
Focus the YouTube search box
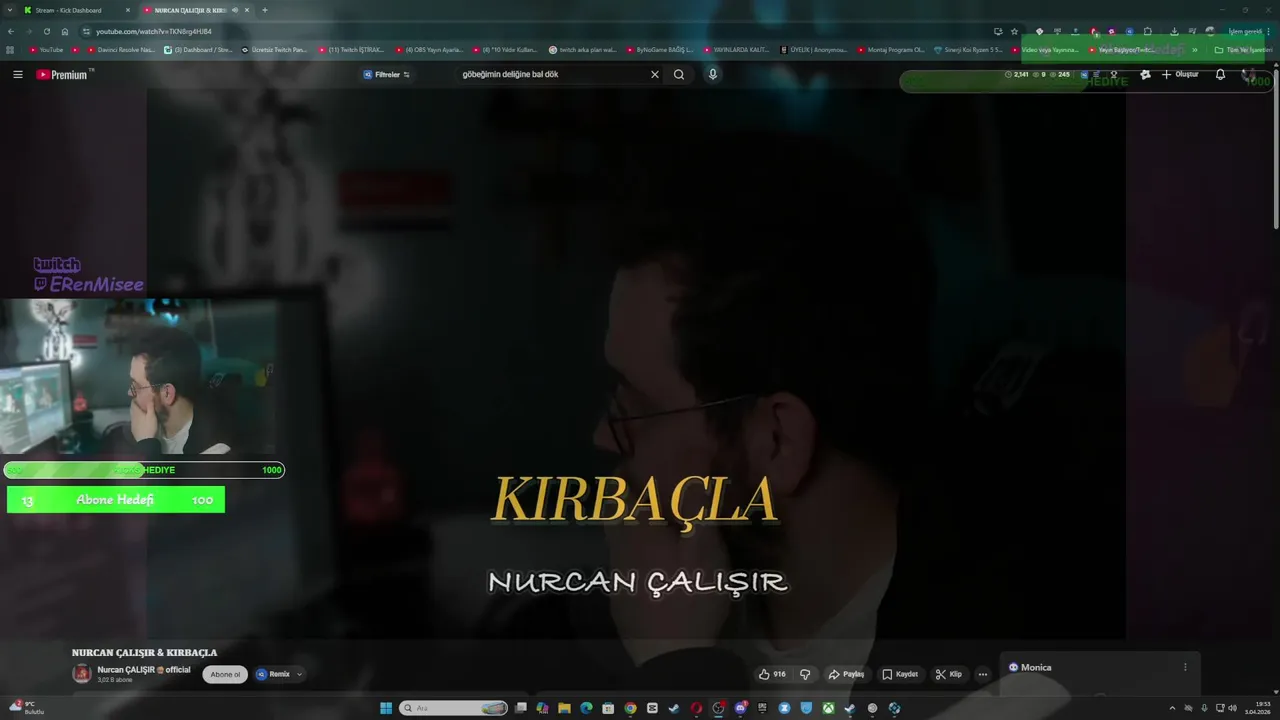click(553, 74)
